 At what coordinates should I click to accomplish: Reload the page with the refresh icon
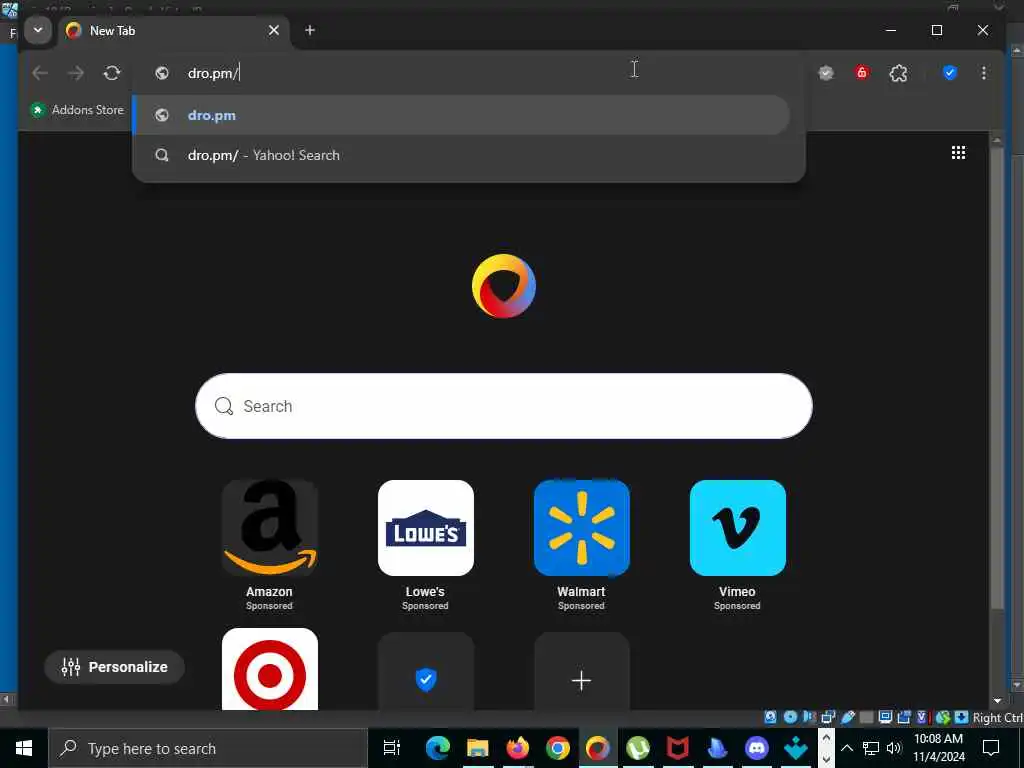(x=112, y=73)
